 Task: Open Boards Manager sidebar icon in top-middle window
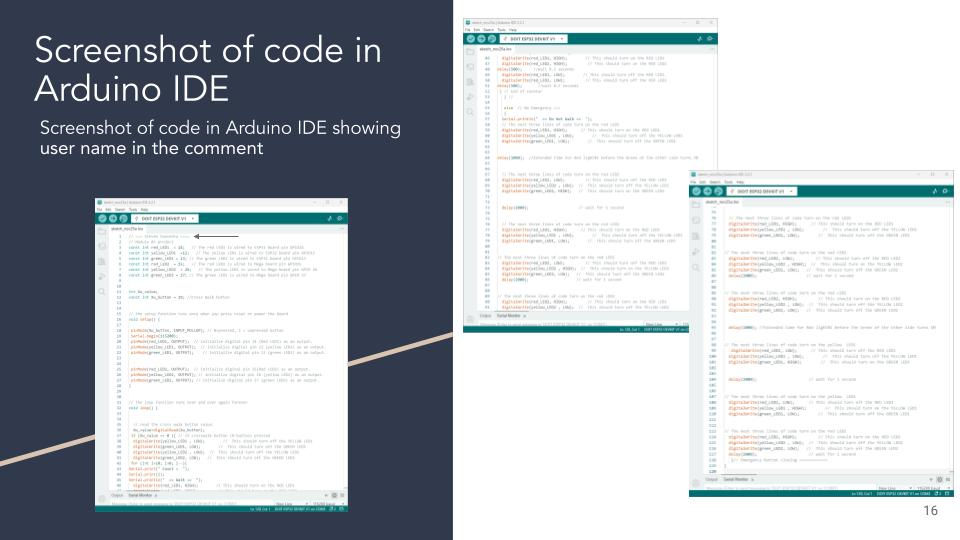[x=470, y=67]
